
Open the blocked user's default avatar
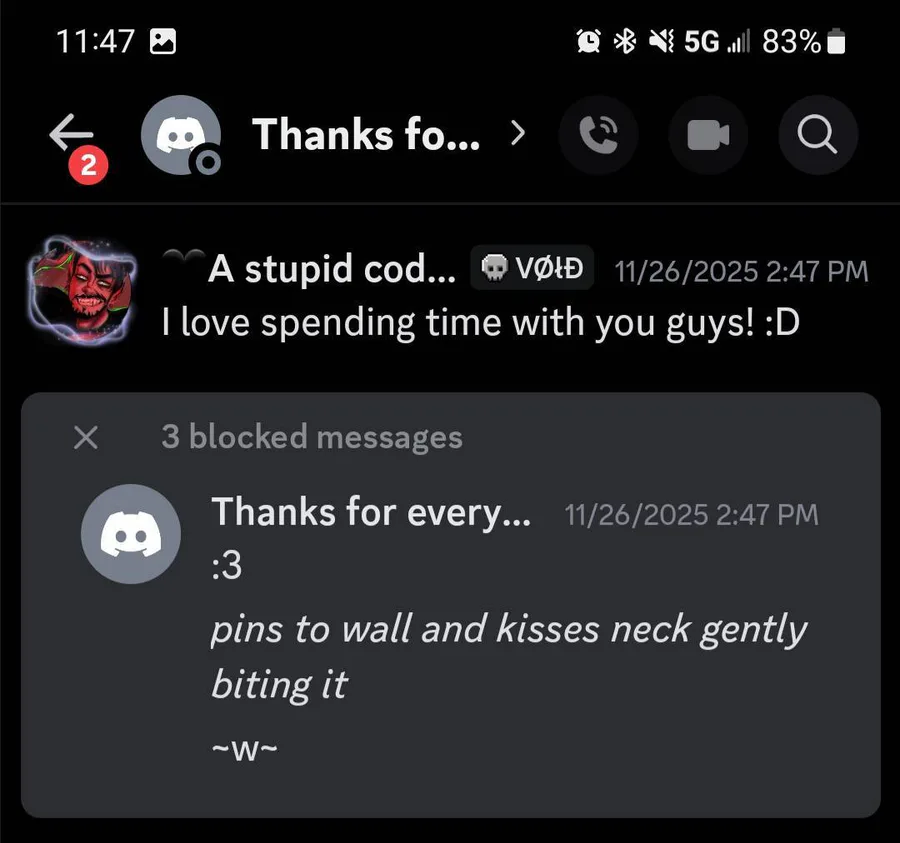(131, 534)
